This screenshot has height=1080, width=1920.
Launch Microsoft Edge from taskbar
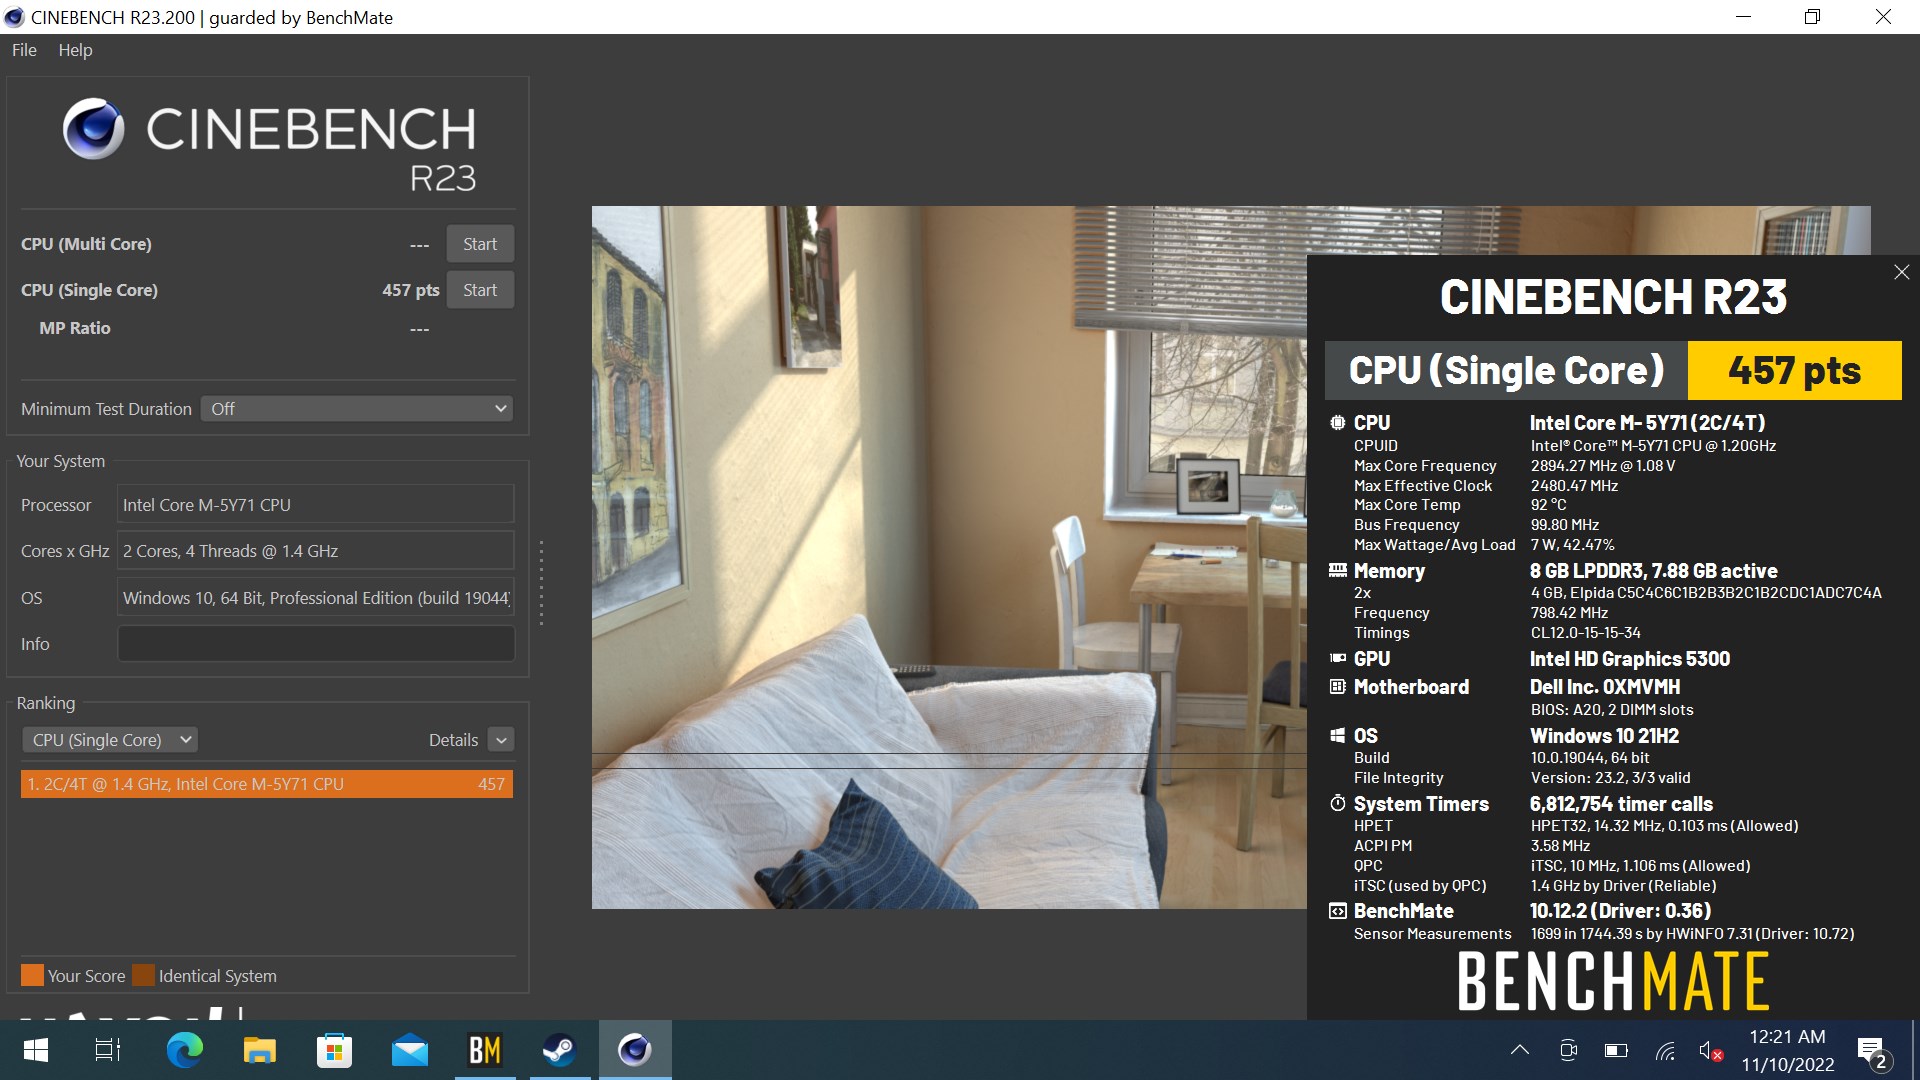184,1050
